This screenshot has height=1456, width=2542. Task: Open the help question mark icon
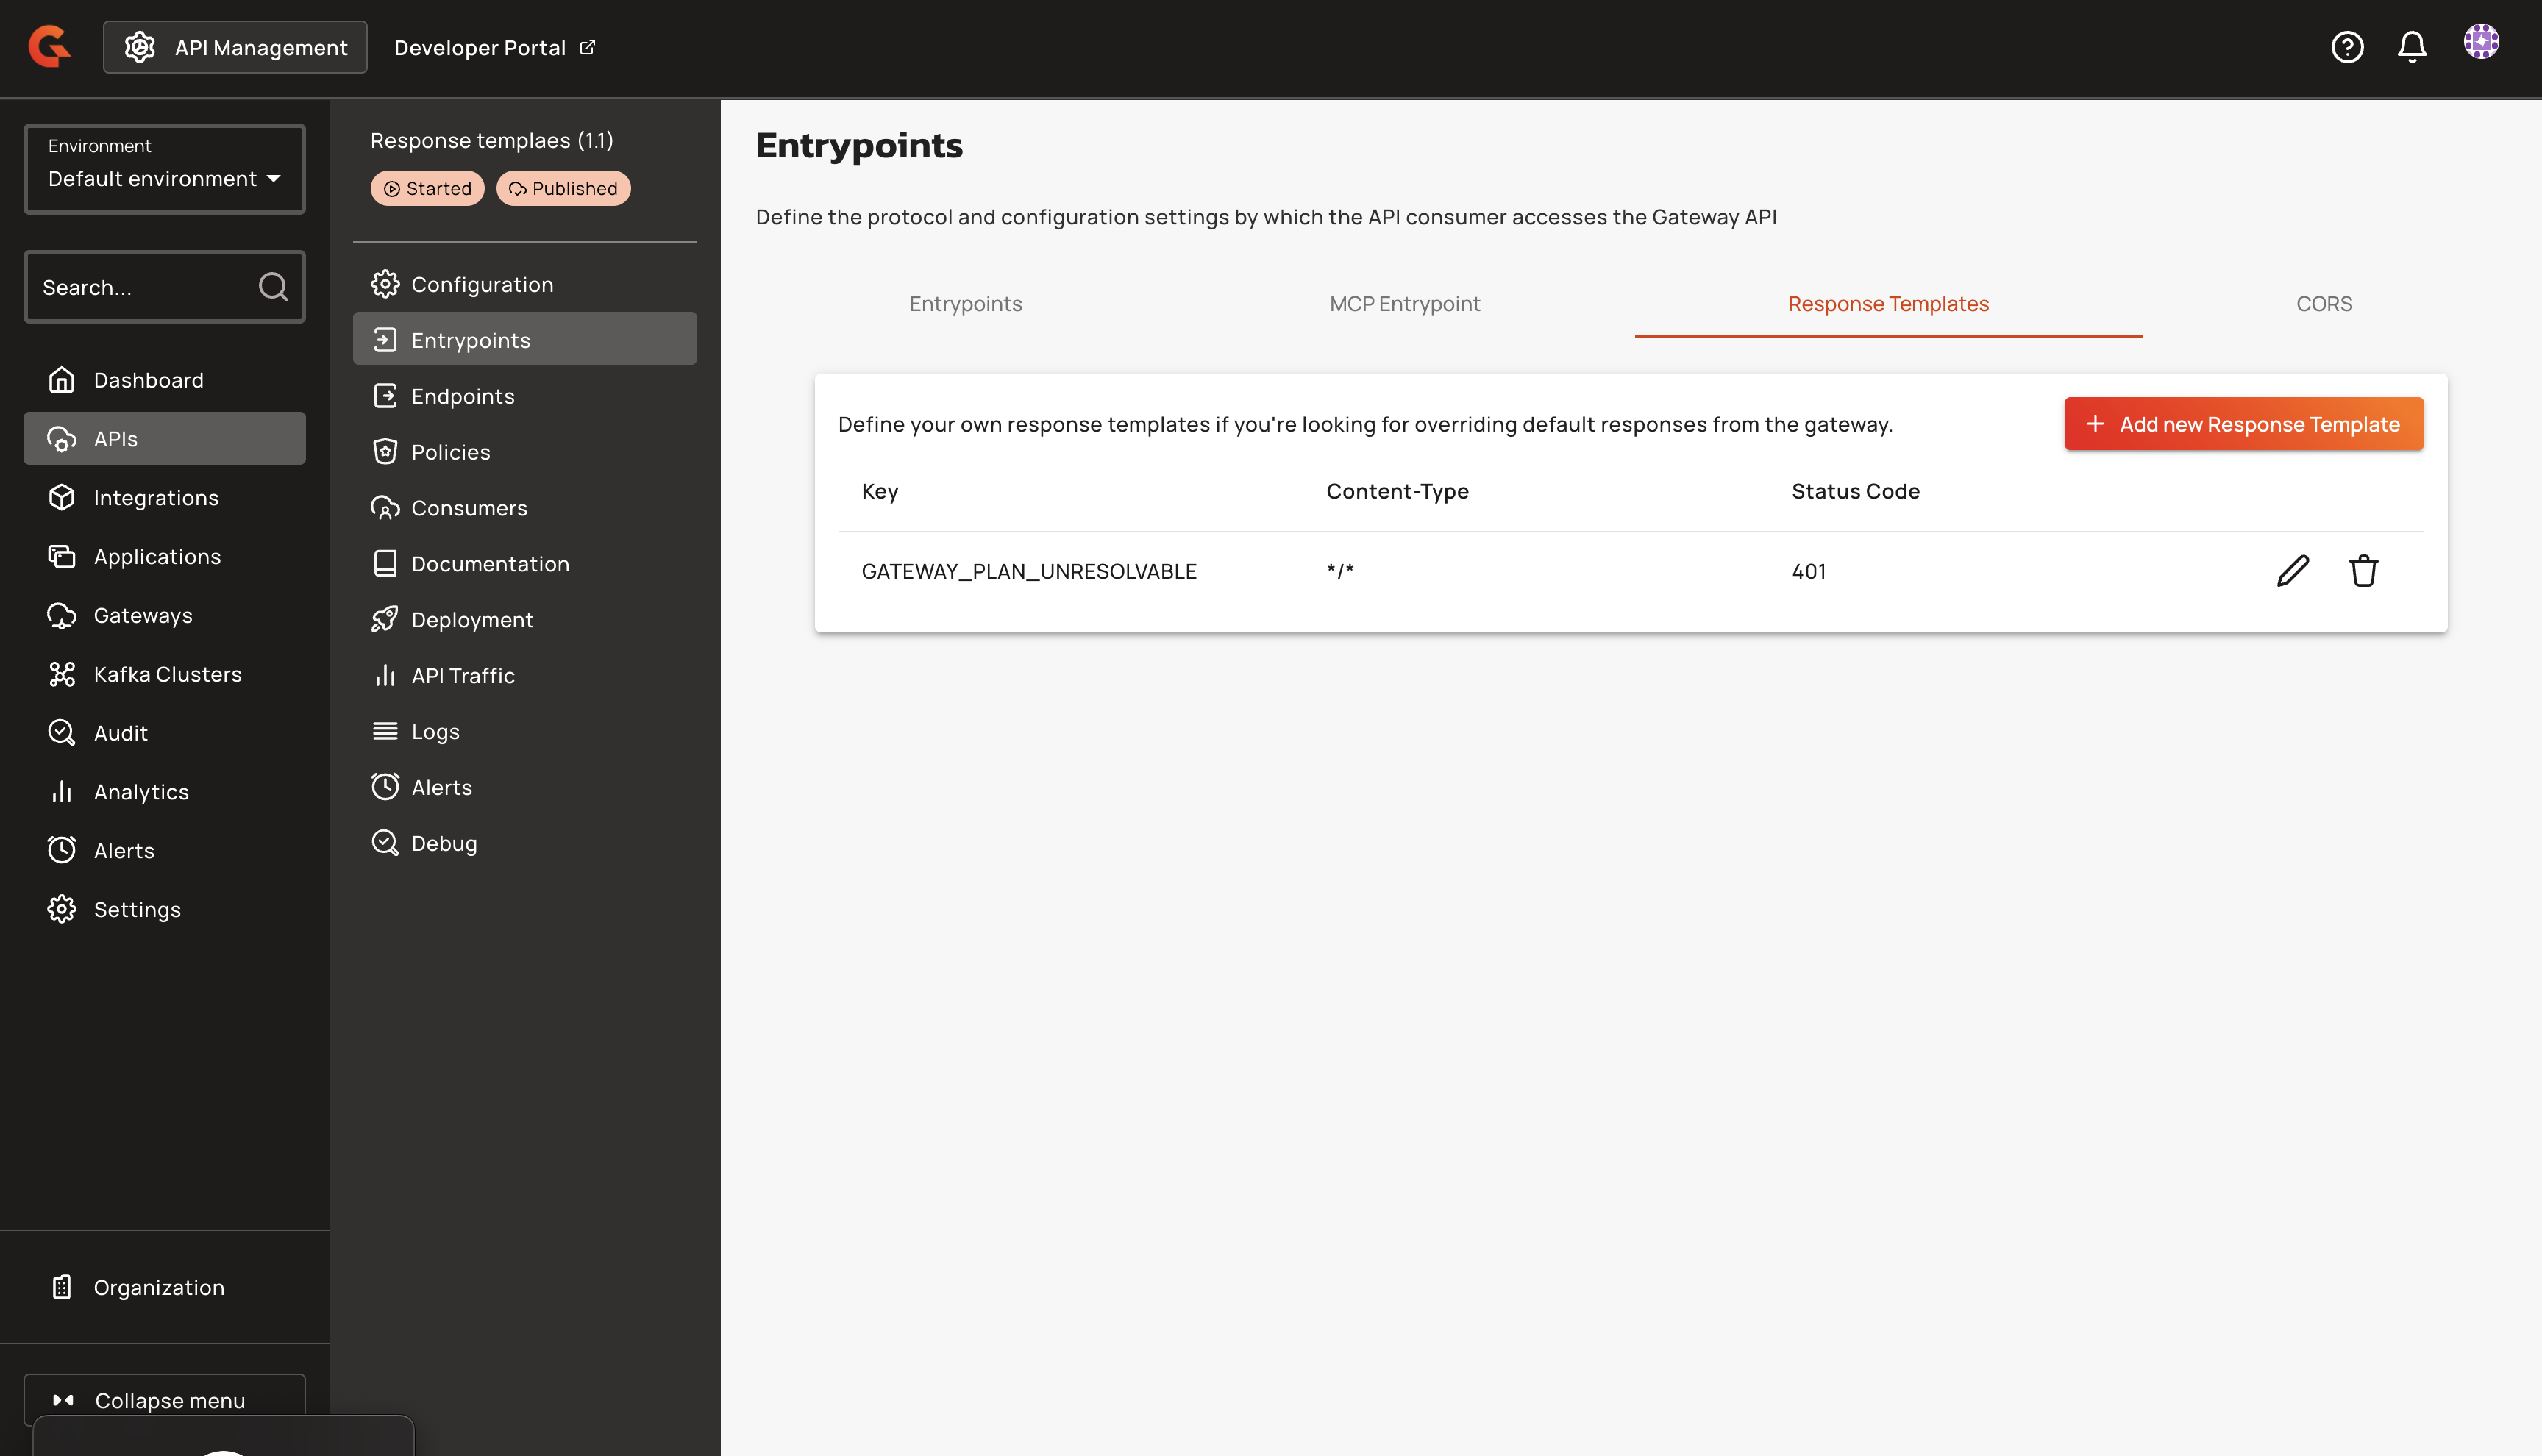[x=2346, y=47]
